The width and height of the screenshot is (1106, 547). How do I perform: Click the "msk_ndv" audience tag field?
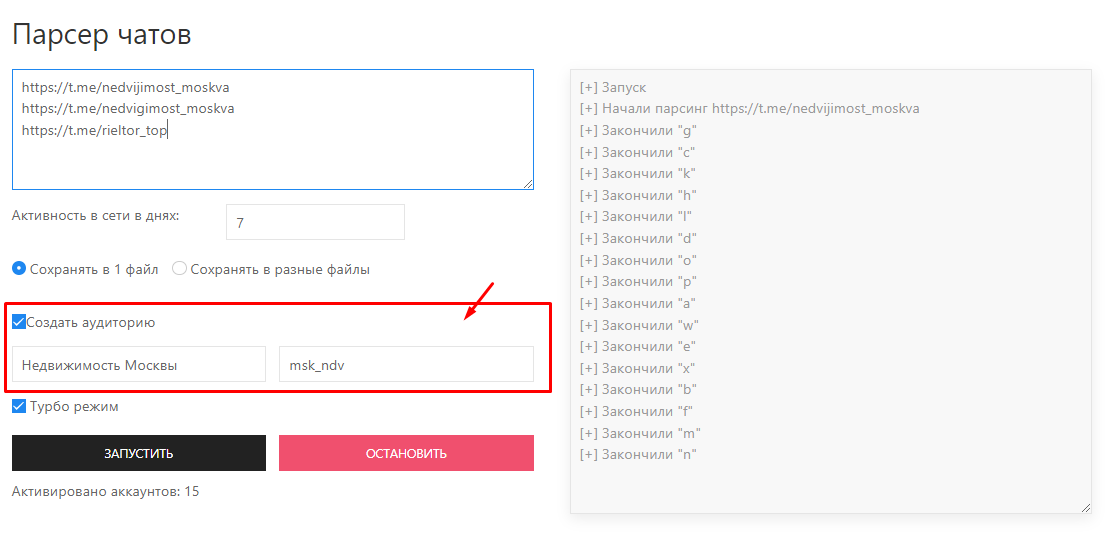[x=406, y=365]
